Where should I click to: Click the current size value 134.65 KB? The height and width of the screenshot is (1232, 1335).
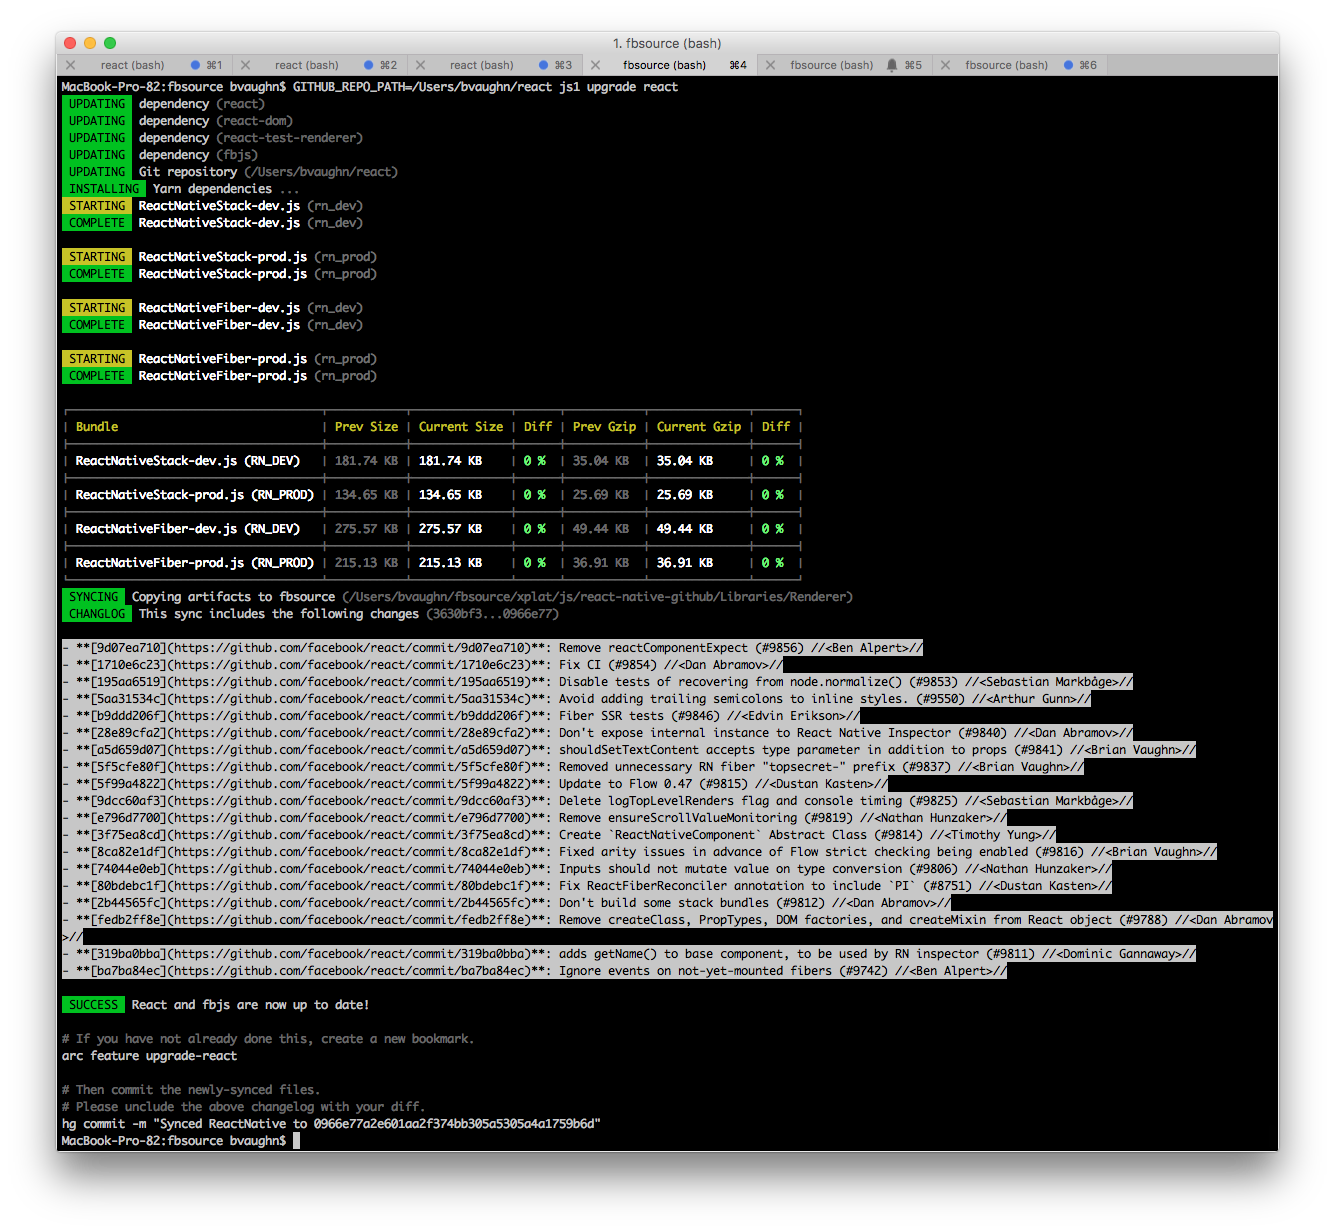(450, 495)
